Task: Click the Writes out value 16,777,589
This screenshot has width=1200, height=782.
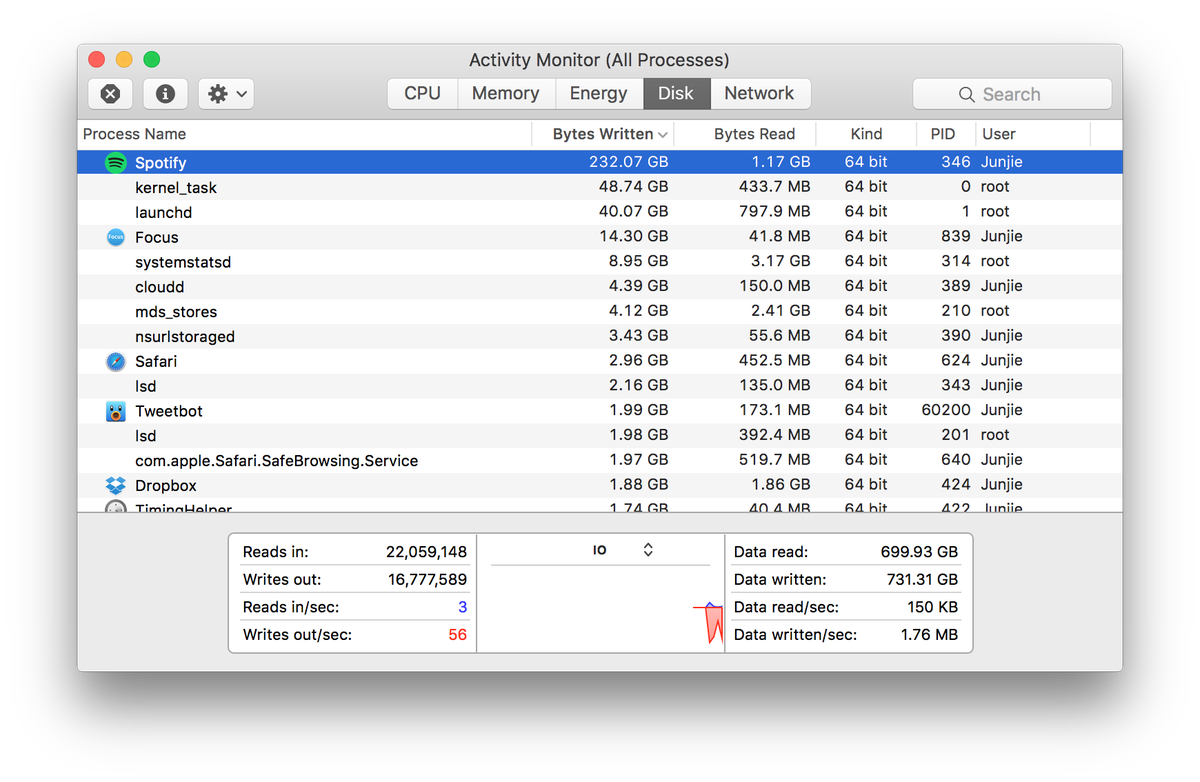Action: (427, 579)
